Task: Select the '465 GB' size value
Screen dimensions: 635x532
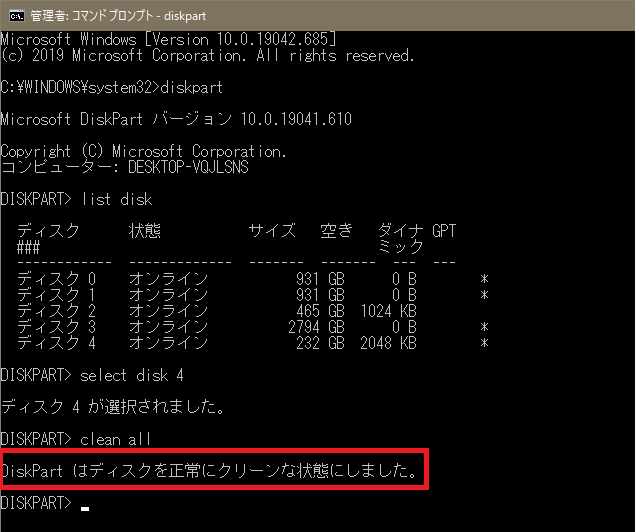Action: [320, 311]
